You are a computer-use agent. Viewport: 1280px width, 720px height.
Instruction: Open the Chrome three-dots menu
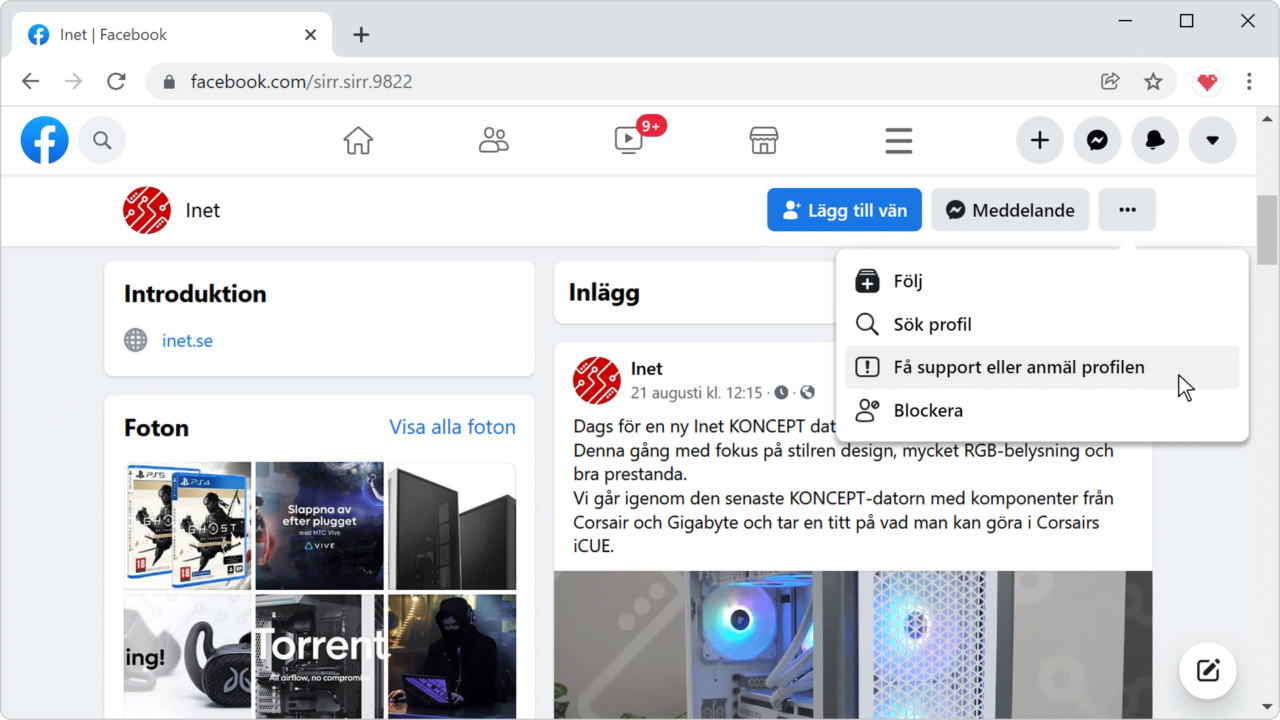click(1249, 81)
